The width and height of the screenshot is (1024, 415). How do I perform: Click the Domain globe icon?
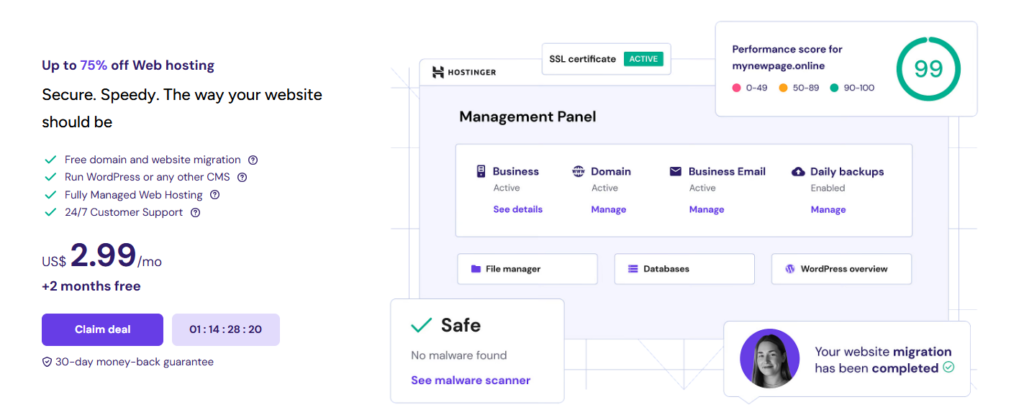578,172
